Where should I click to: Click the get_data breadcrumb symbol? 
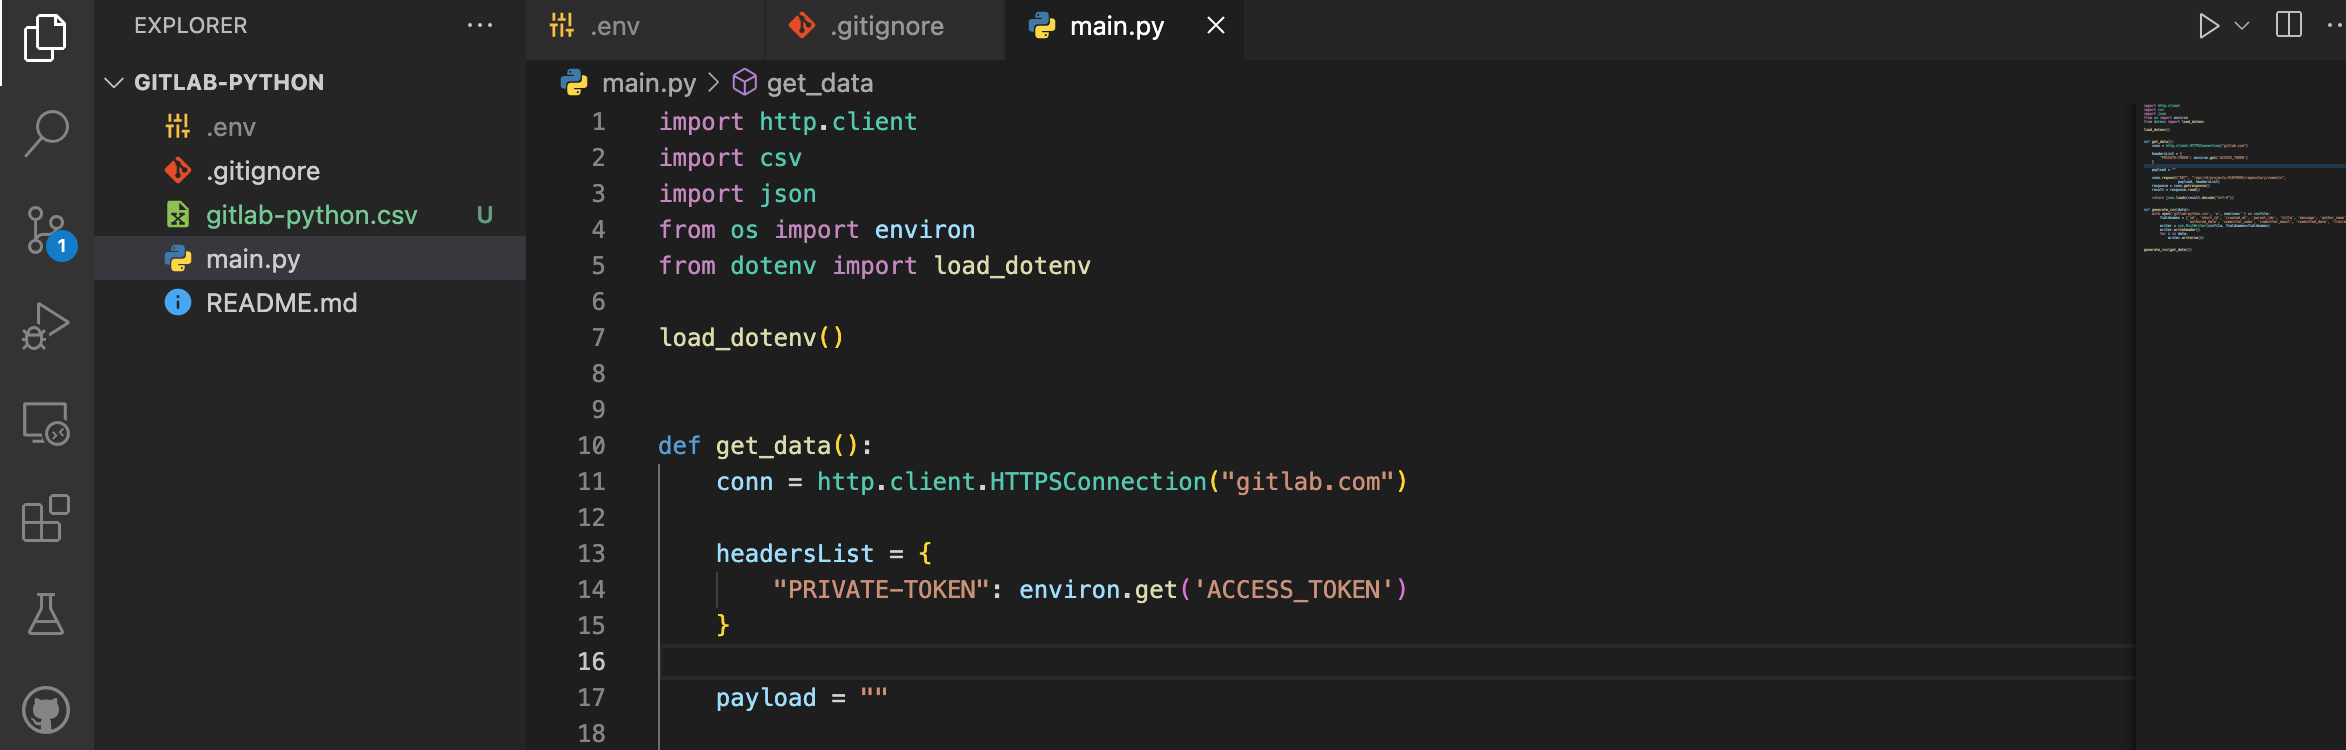click(819, 83)
